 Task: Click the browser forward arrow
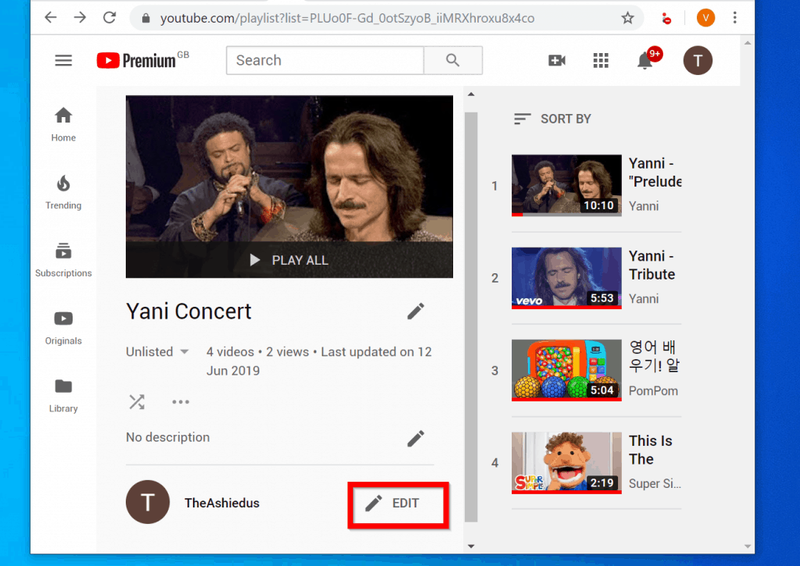[x=80, y=18]
